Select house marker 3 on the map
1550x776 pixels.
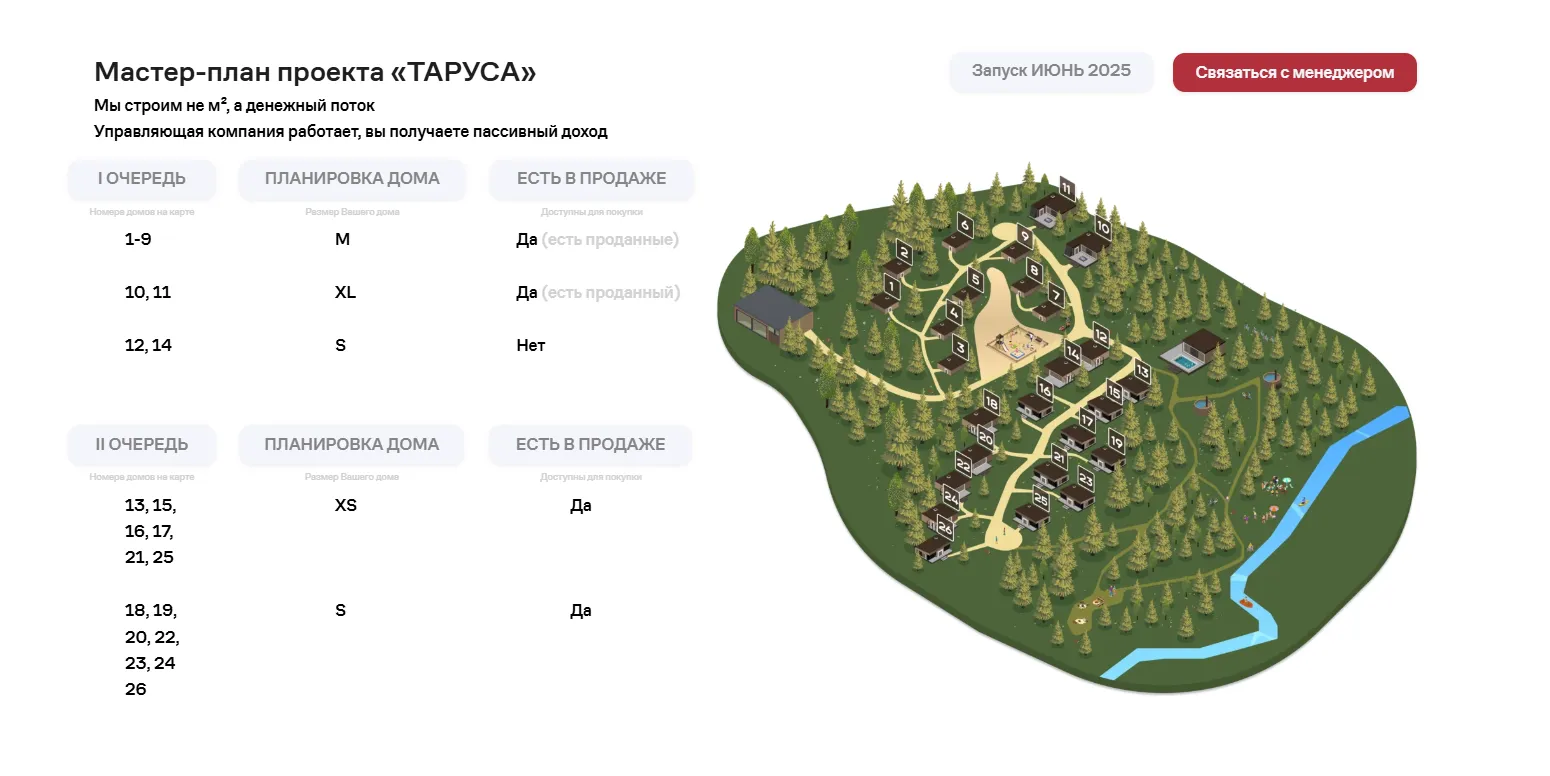961,348
